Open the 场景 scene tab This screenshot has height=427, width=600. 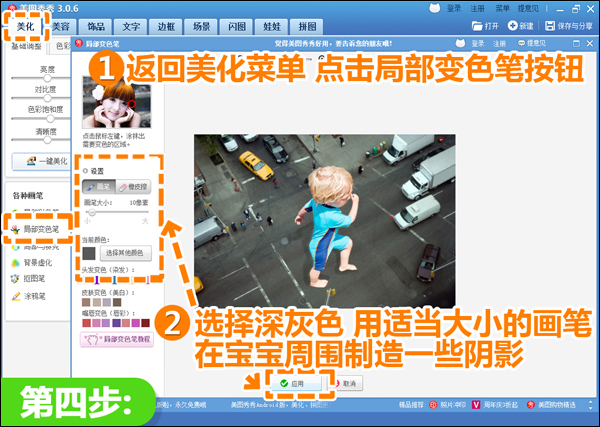pos(201,26)
